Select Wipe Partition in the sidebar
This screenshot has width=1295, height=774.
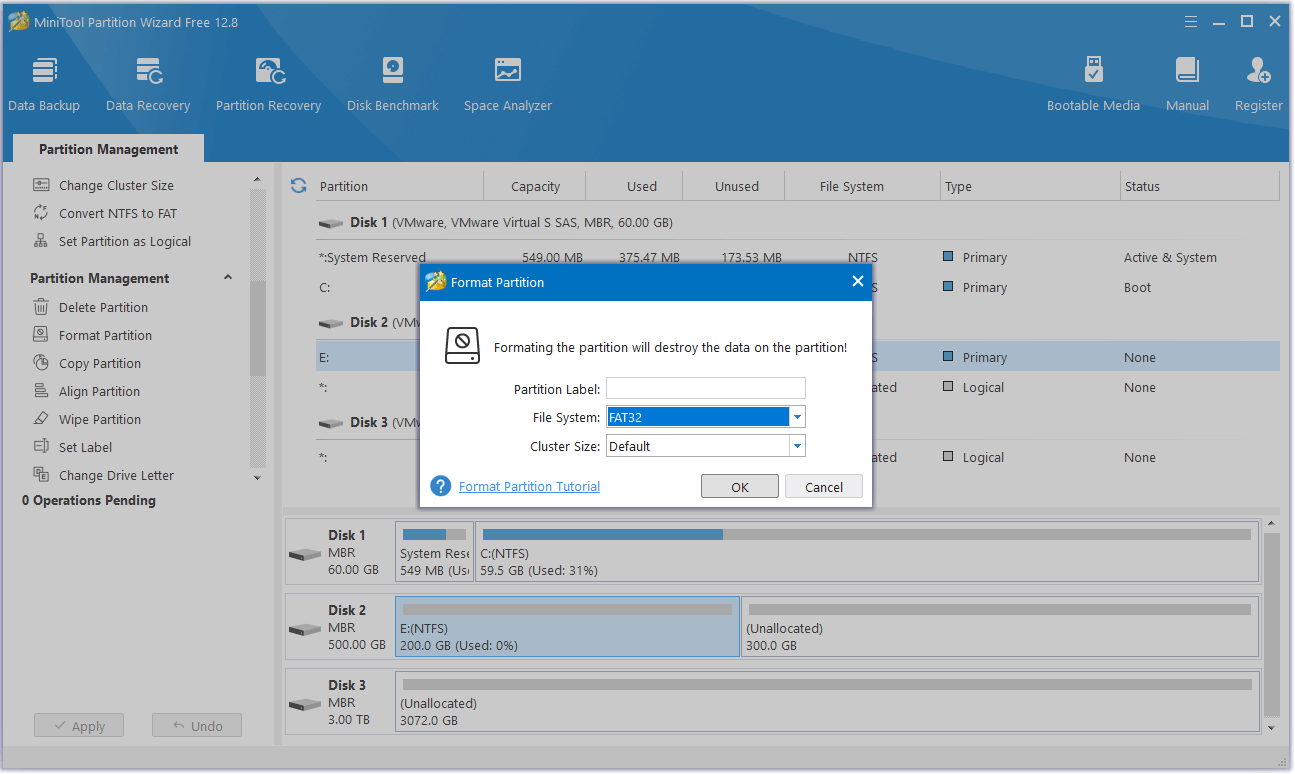tap(99, 419)
